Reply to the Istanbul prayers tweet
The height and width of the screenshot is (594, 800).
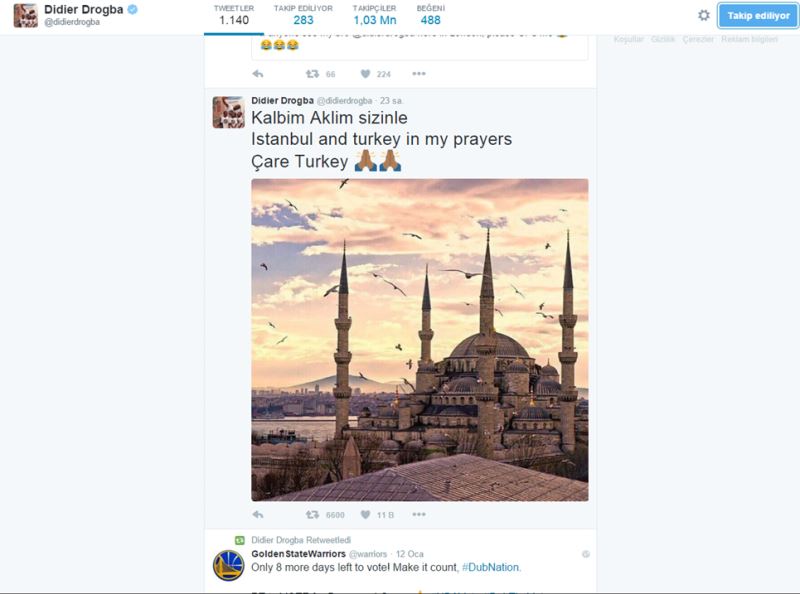coord(258,514)
